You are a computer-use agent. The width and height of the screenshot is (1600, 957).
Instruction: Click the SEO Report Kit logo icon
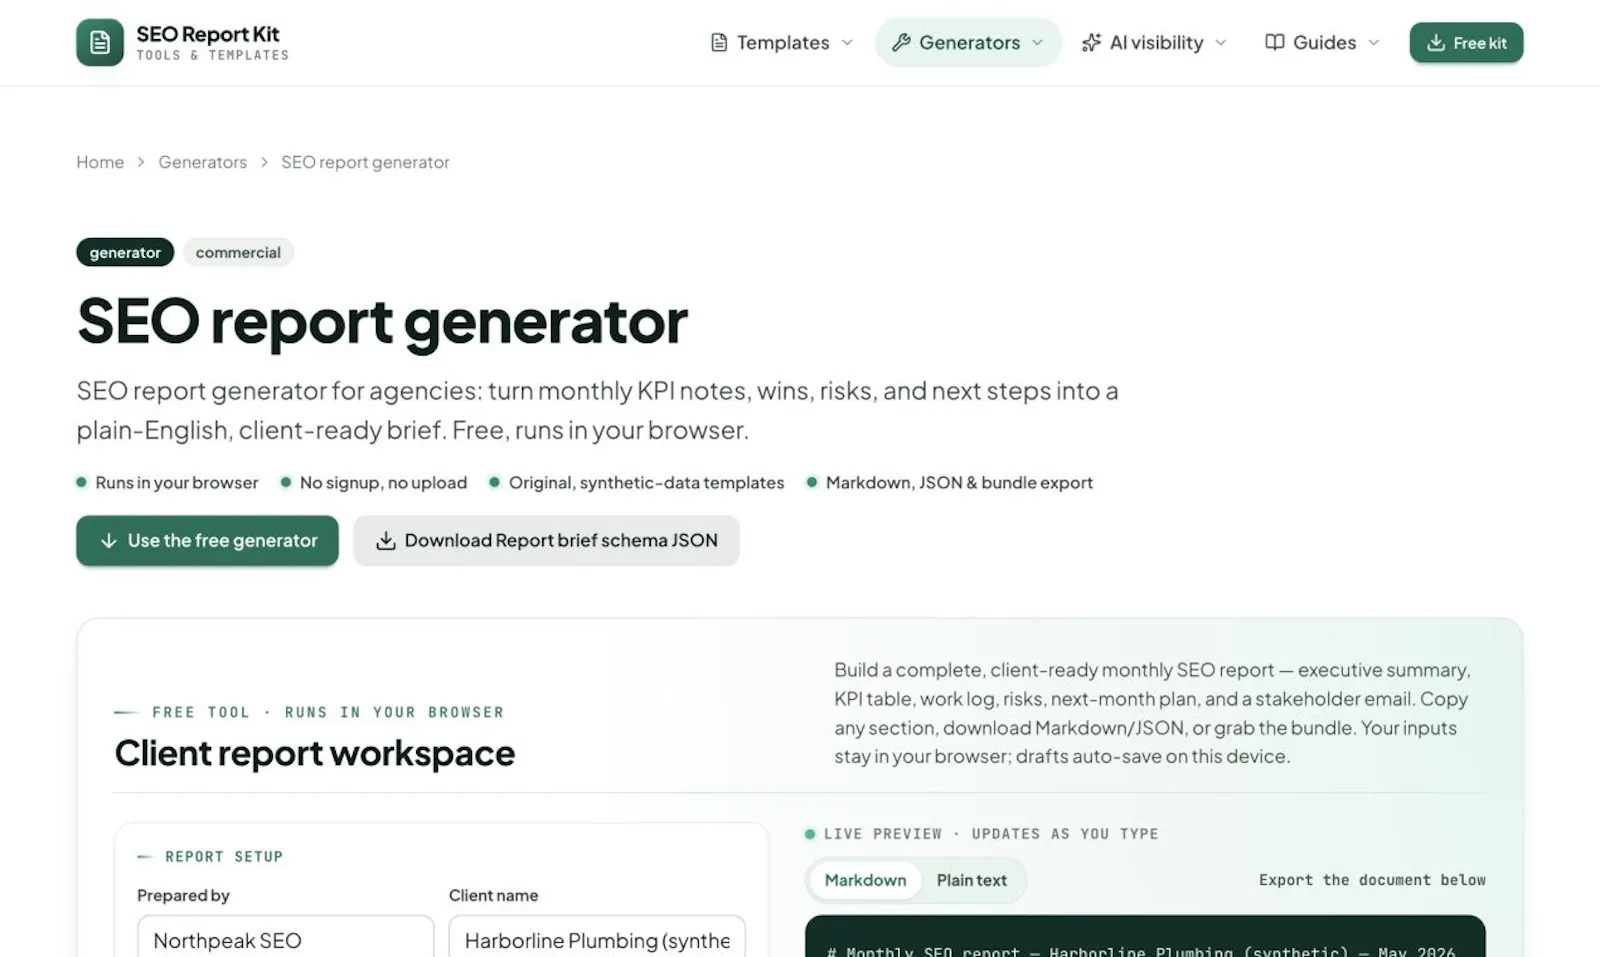(x=100, y=42)
